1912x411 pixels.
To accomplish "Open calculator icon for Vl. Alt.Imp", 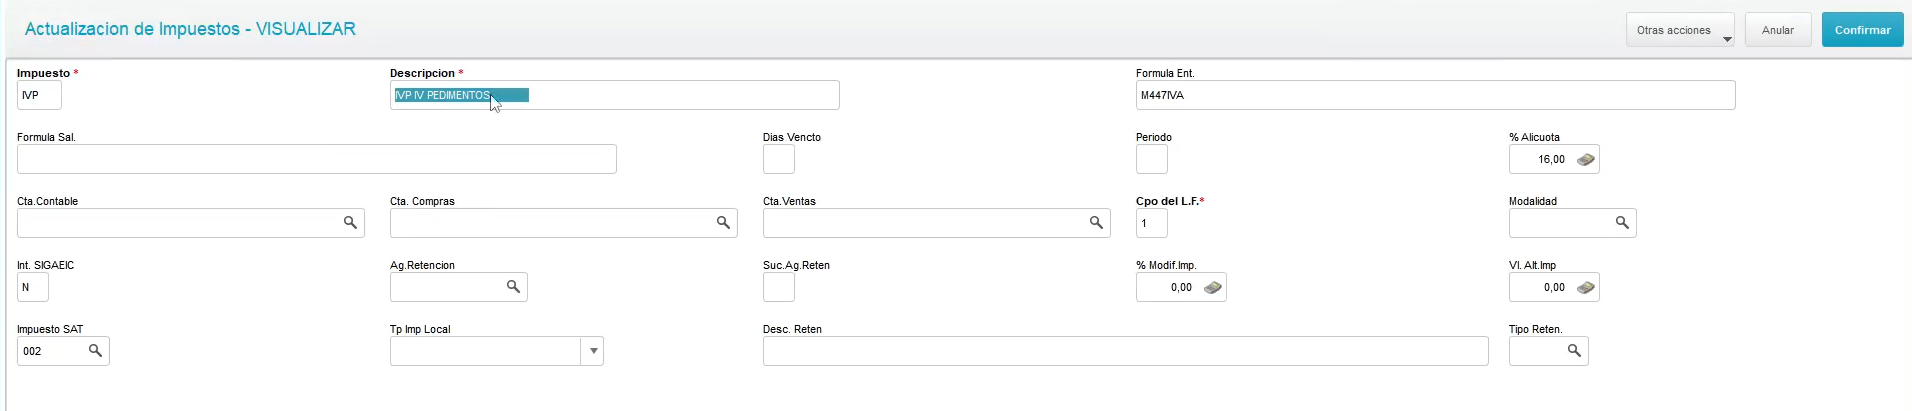I will [x=1586, y=287].
